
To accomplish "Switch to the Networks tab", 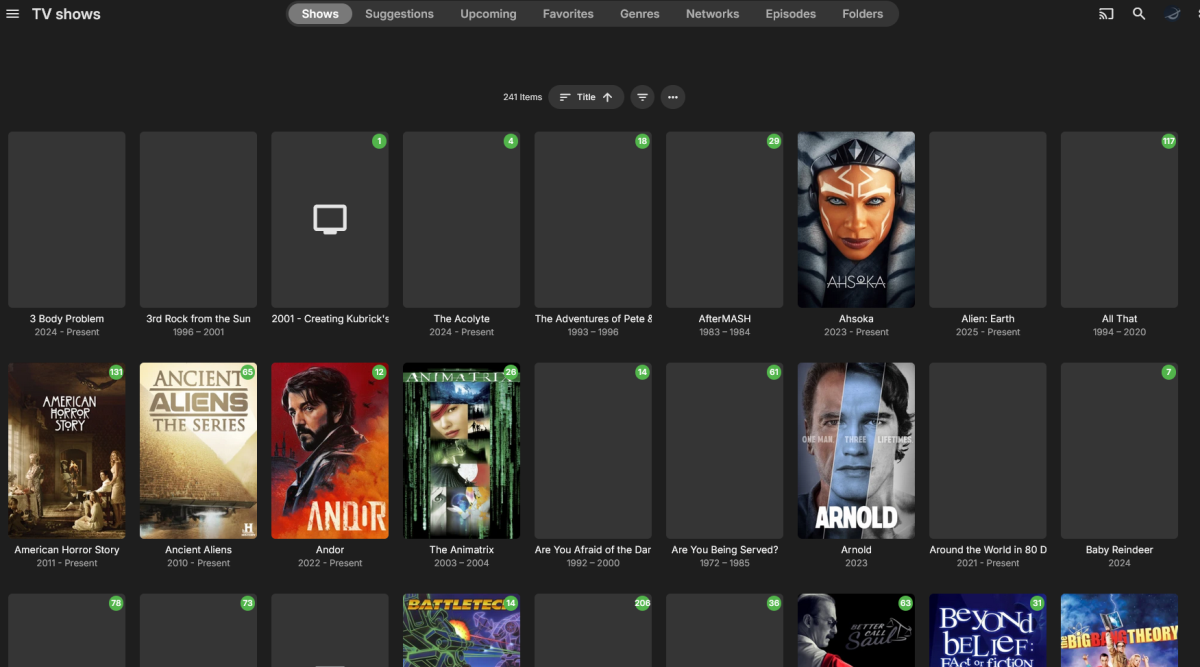I will click(712, 14).
